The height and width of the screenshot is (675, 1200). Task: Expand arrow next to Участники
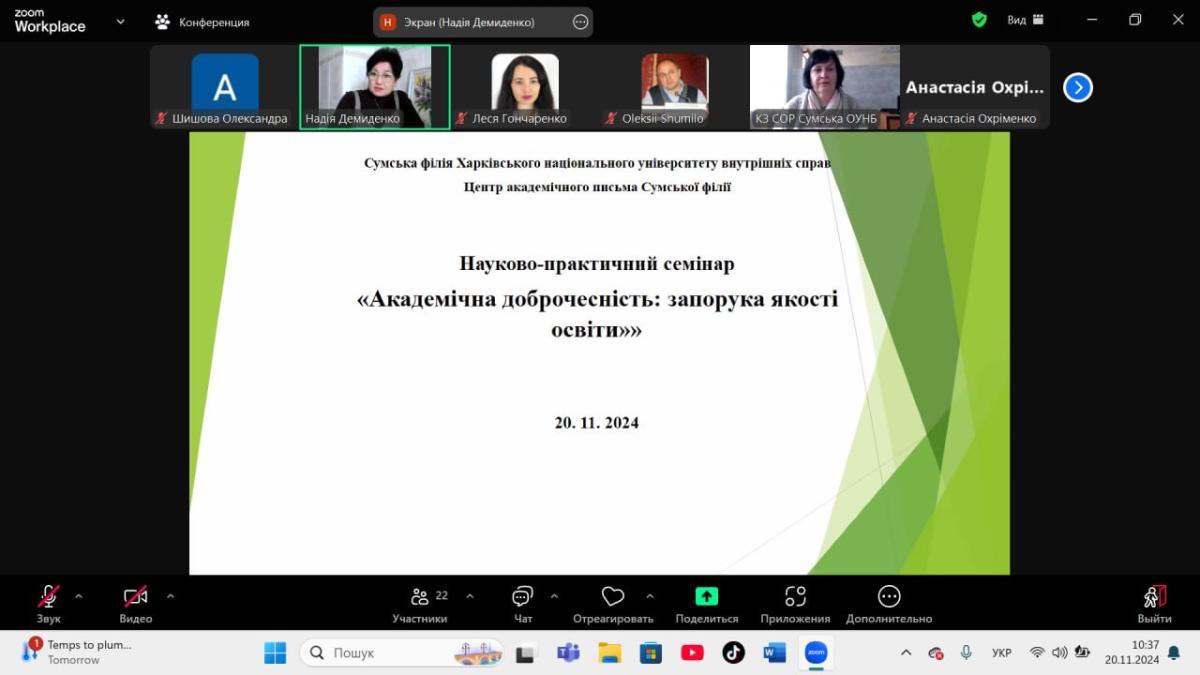pos(470,596)
